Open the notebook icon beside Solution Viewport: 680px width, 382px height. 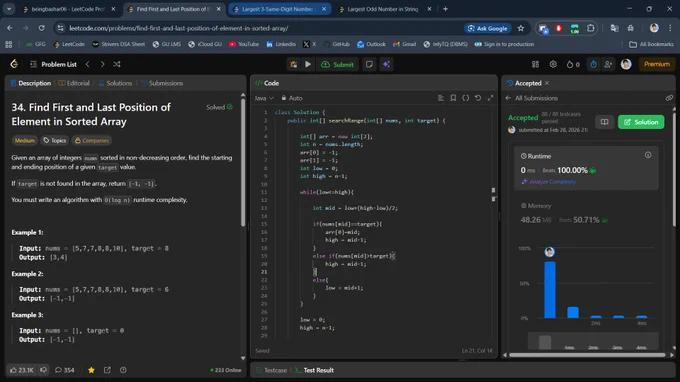click(605, 122)
